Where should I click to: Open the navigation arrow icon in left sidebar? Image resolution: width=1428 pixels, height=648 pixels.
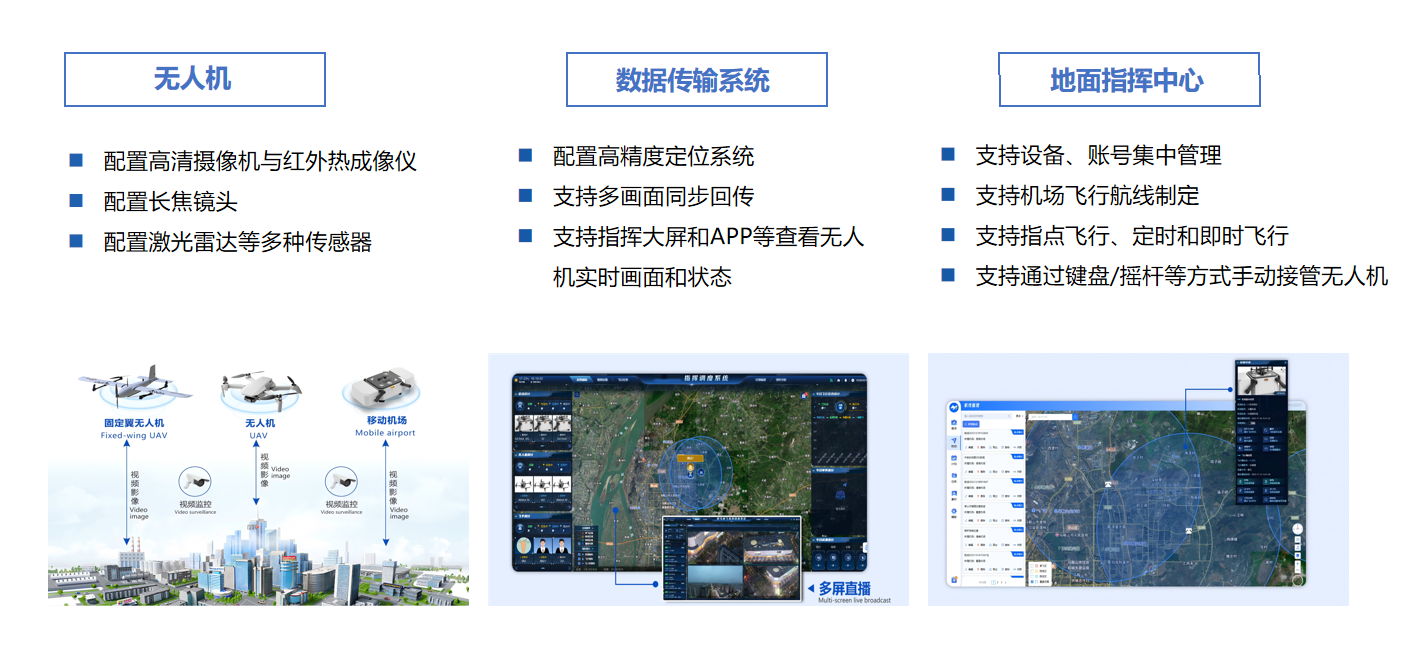click(954, 442)
